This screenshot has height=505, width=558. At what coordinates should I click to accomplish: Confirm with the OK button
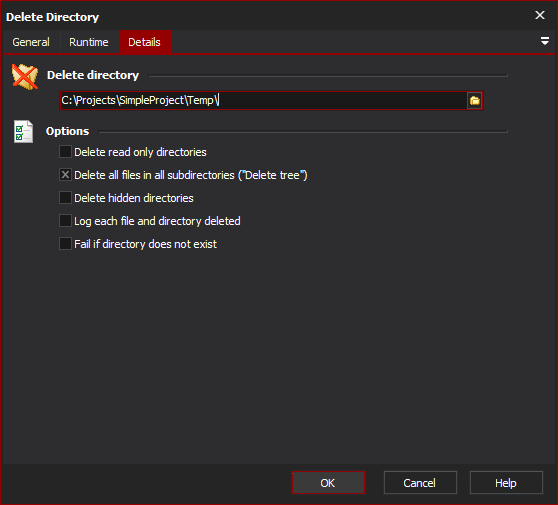[328, 483]
